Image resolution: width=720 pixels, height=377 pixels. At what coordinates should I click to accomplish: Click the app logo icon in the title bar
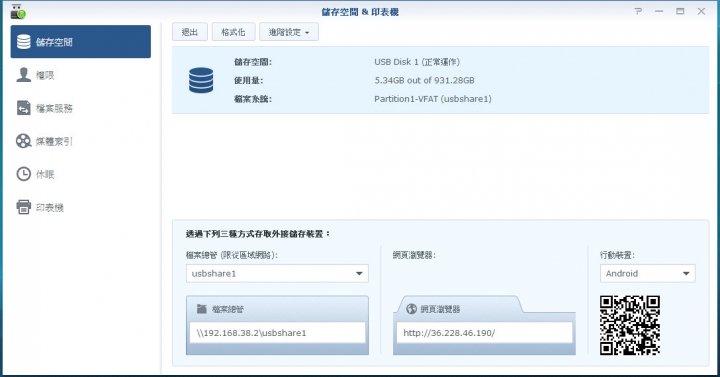point(18,11)
